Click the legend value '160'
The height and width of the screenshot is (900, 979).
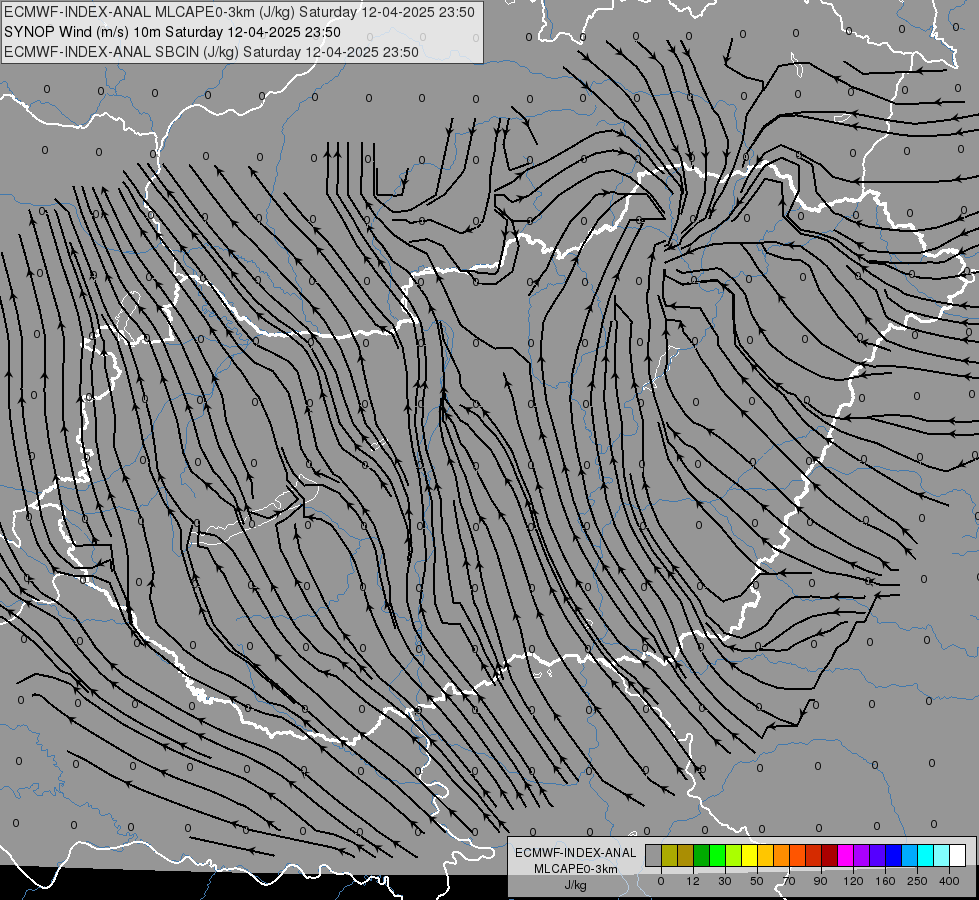click(885, 881)
